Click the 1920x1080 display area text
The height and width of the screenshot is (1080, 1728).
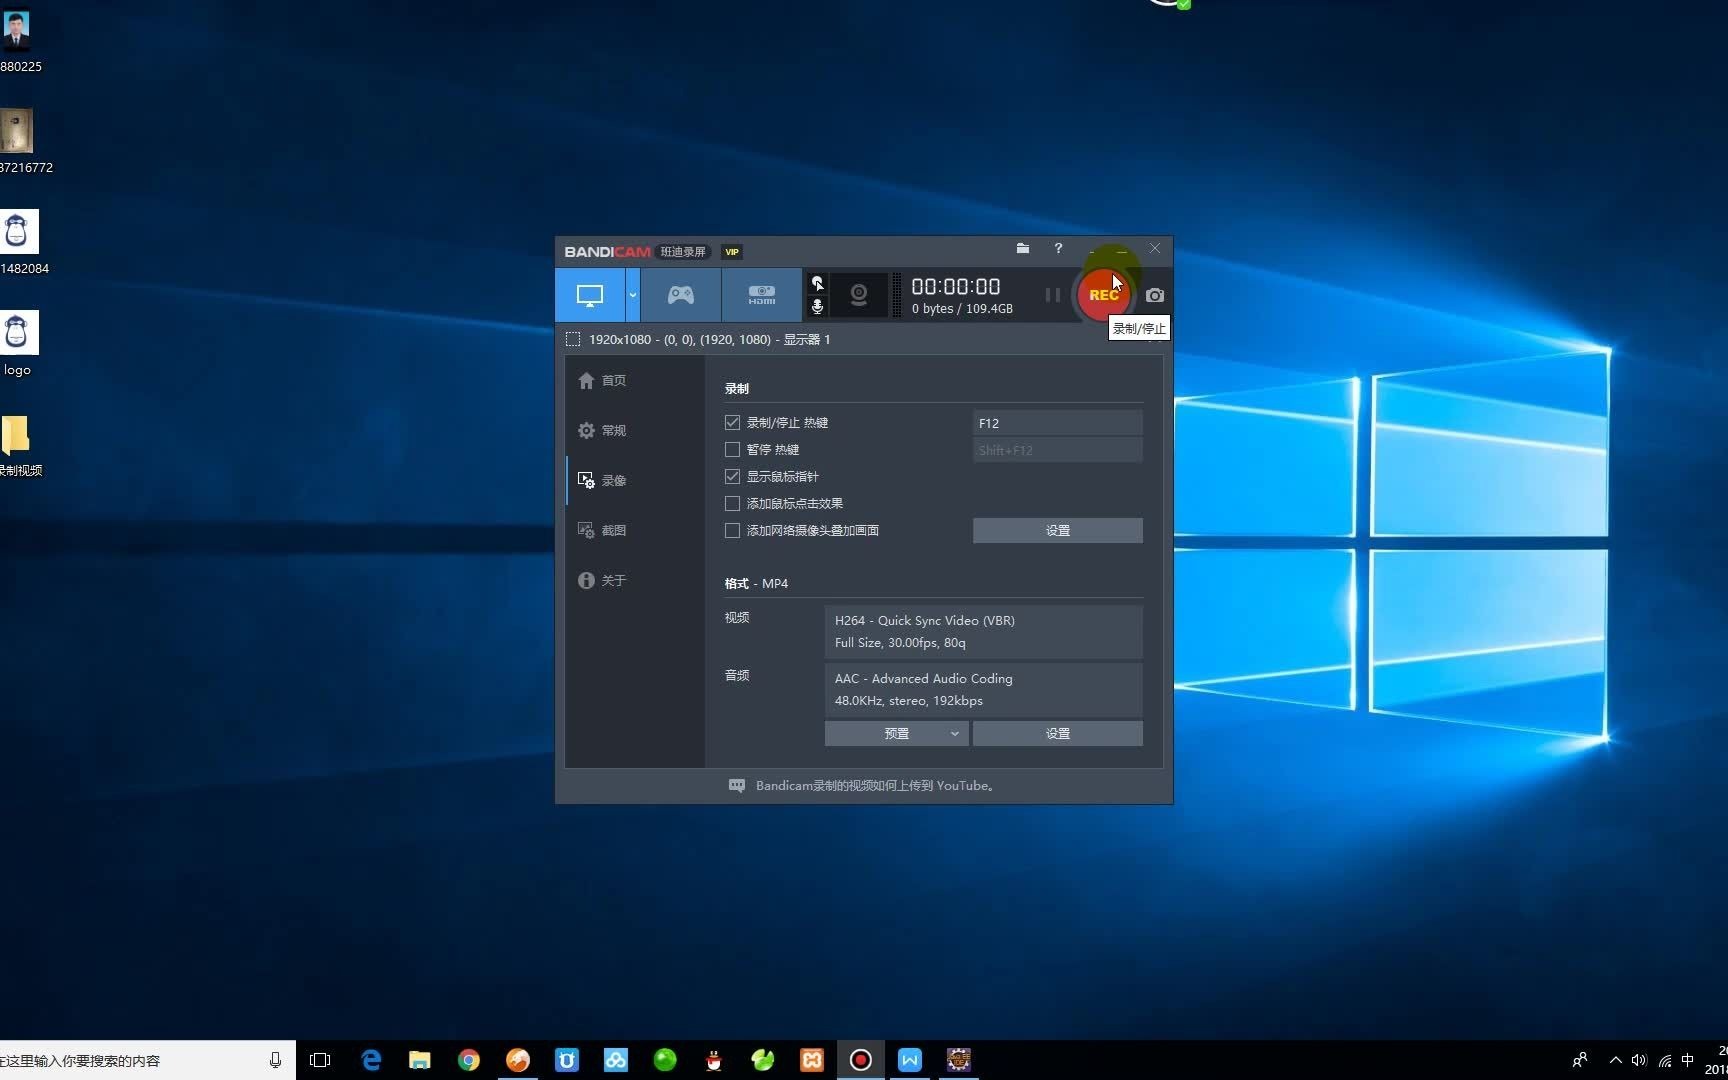pyautogui.click(x=709, y=339)
